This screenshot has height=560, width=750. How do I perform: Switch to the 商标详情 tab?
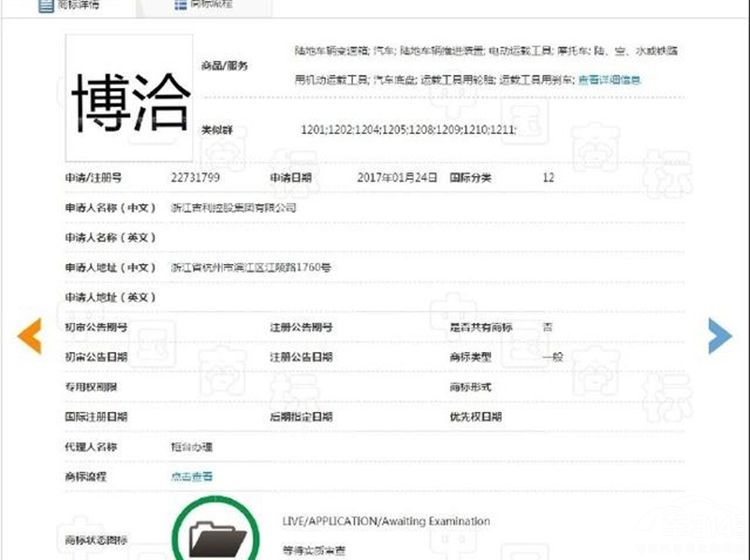tap(78, 5)
